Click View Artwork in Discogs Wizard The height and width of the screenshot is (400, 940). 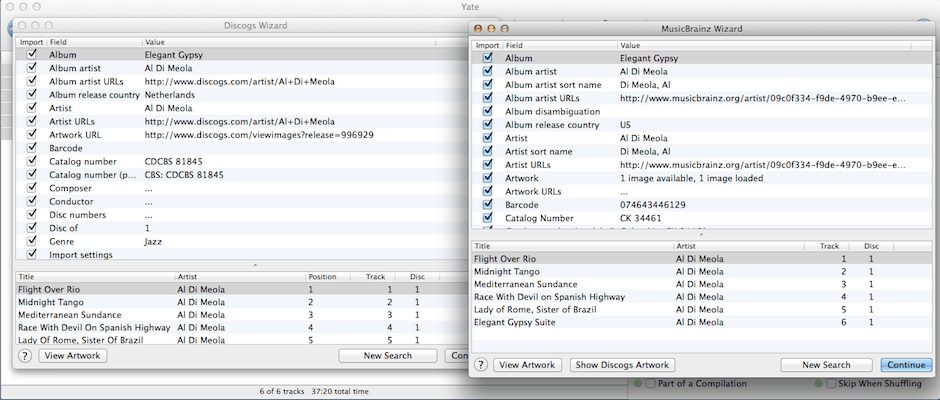[72, 356]
